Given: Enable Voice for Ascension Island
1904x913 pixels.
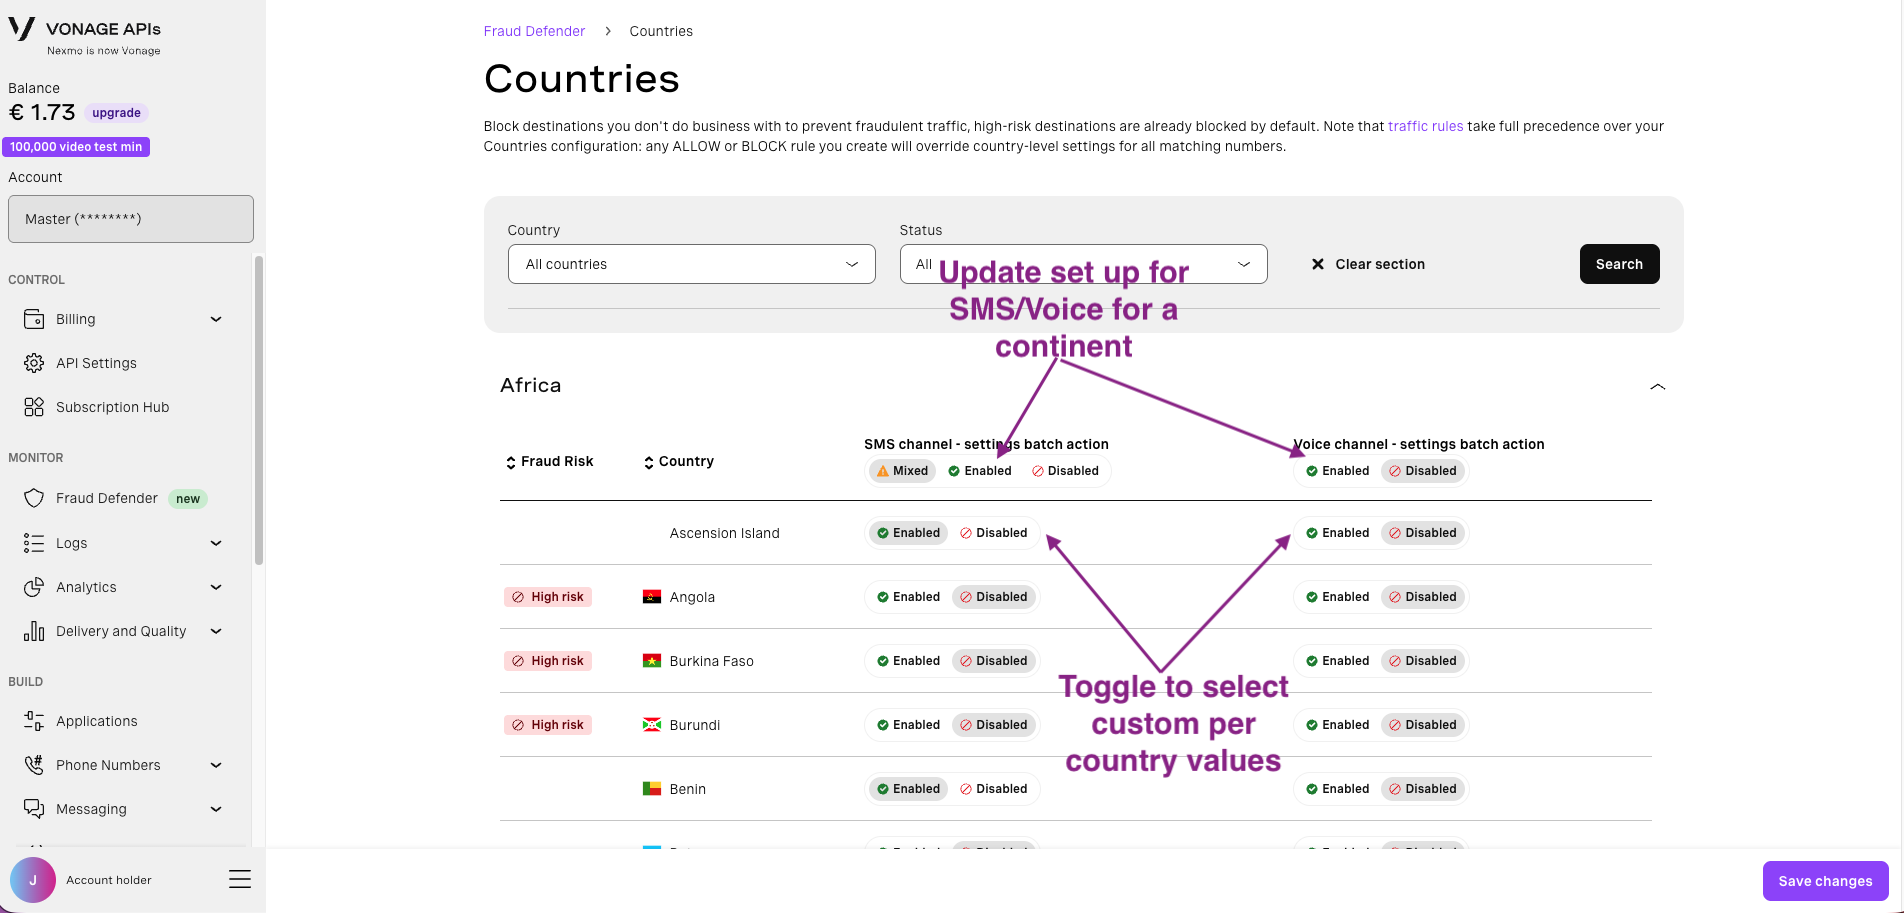Looking at the screenshot, I should [1337, 533].
